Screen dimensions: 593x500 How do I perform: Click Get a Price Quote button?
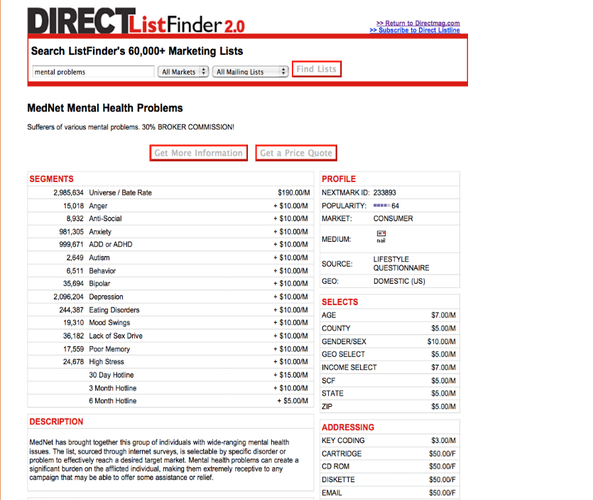coord(296,153)
